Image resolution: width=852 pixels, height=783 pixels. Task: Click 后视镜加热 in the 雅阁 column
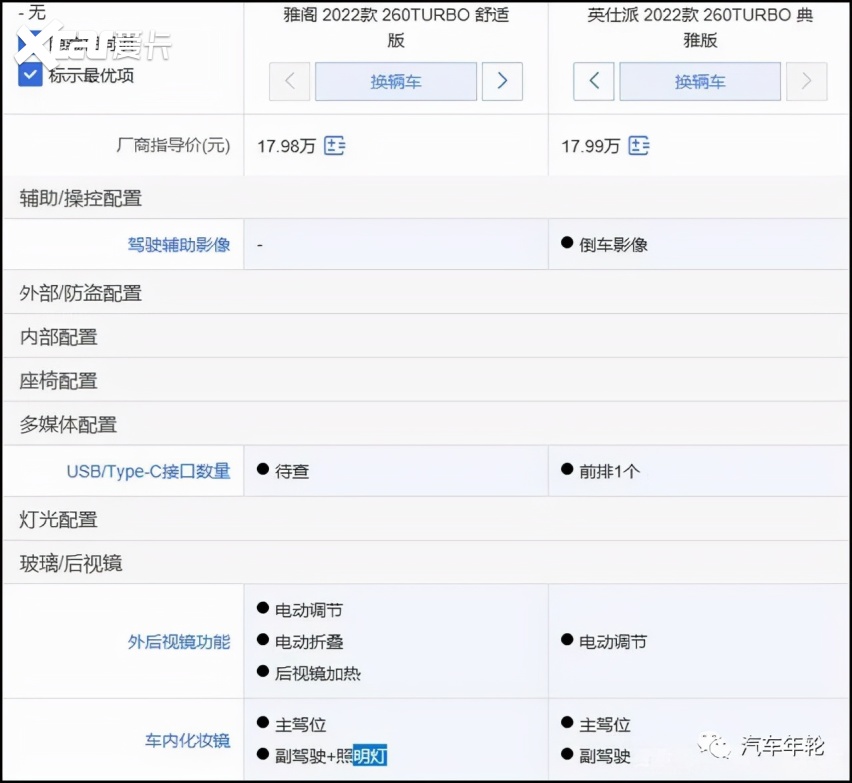coord(317,673)
